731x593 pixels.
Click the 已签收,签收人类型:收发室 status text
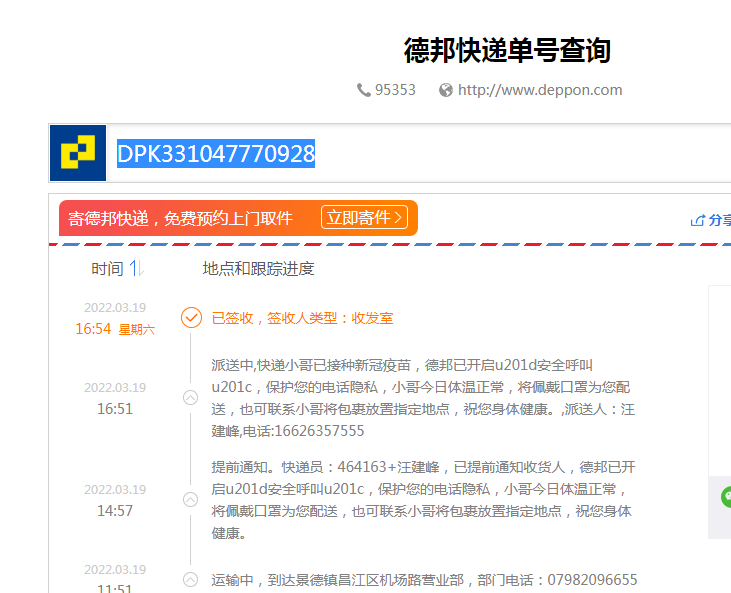[x=302, y=318]
